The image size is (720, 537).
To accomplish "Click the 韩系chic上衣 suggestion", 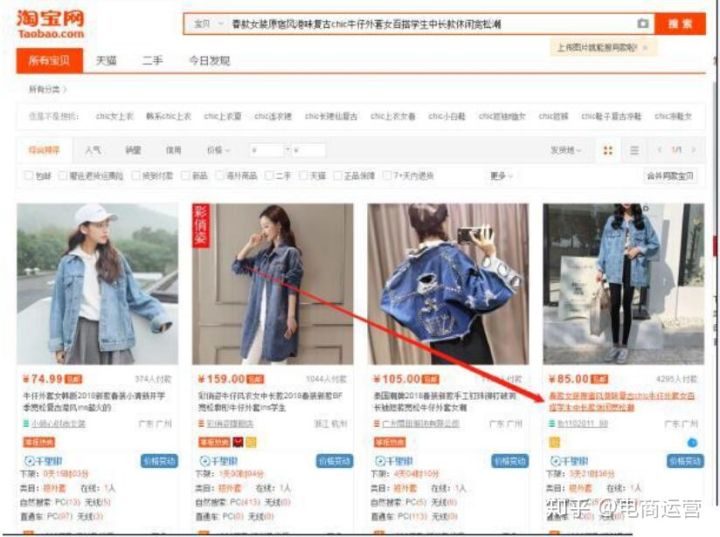I will point(168,116).
